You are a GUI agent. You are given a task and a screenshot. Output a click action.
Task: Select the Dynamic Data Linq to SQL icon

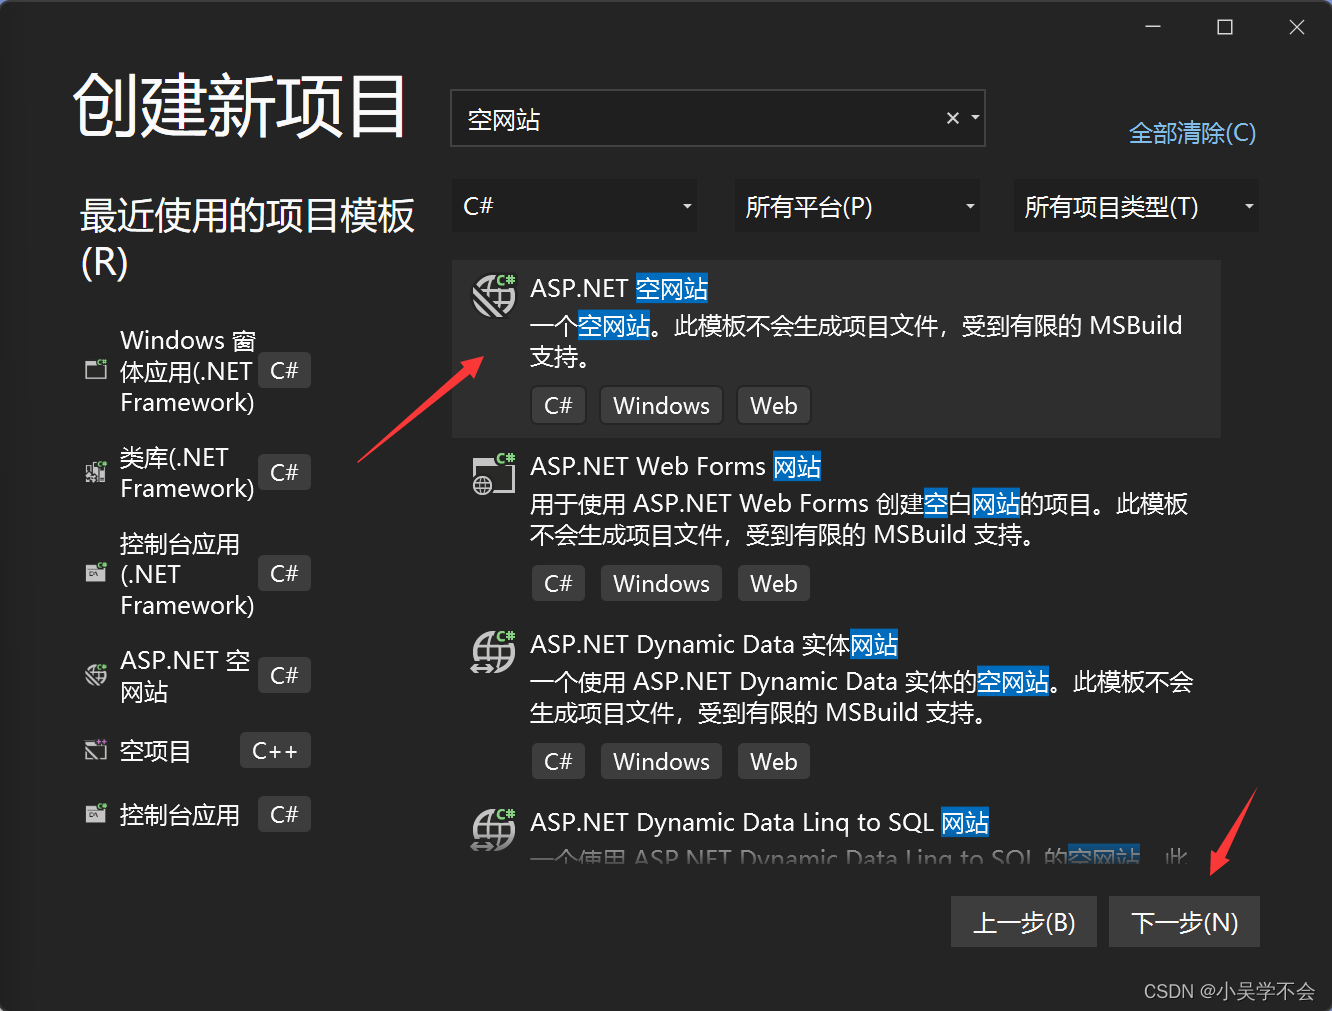pos(494,829)
